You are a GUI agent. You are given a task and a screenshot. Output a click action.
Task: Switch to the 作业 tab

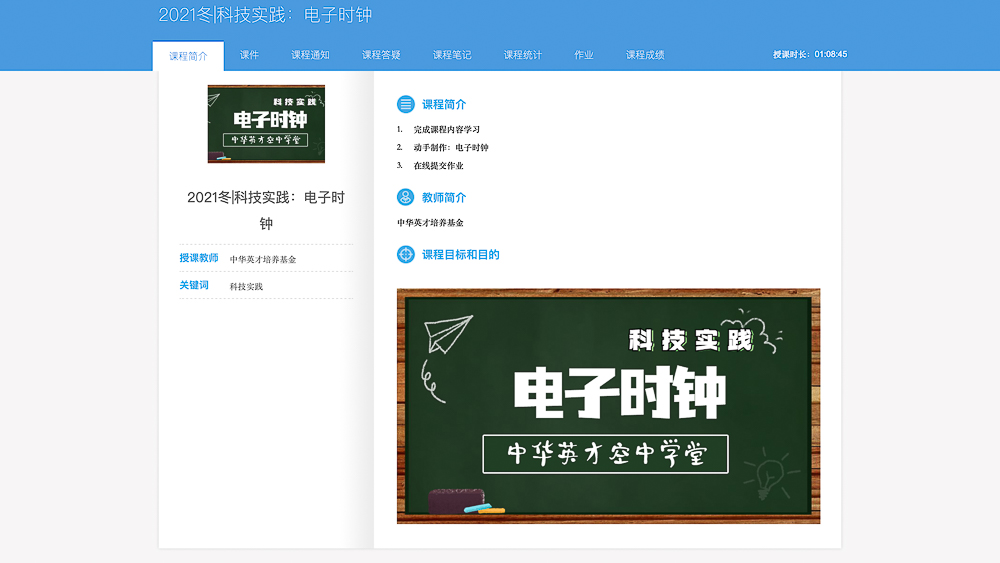click(x=584, y=55)
